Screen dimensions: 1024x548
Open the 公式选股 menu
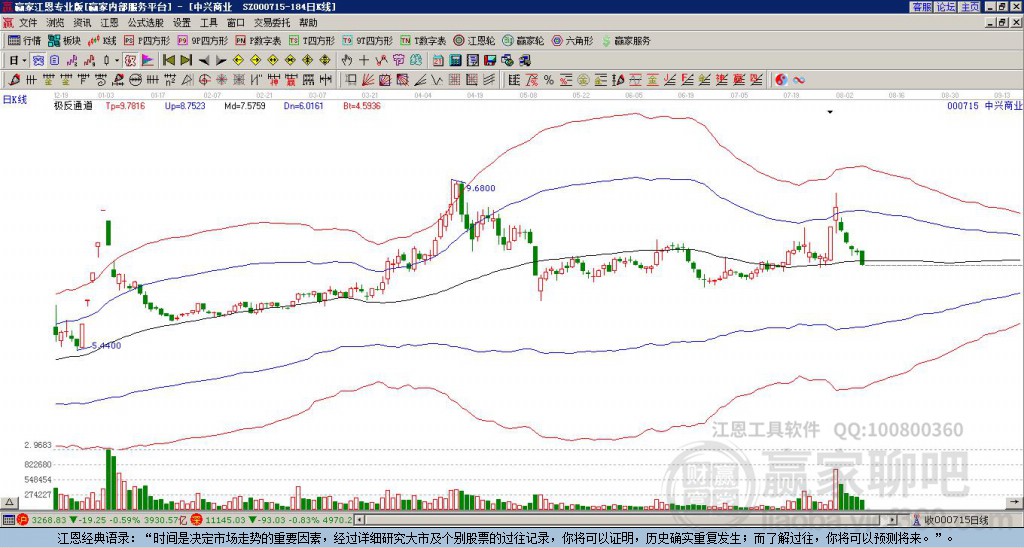click(146, 23)
